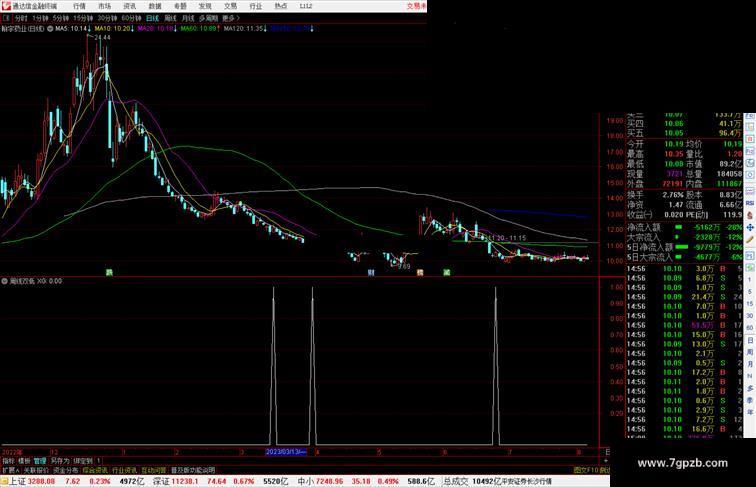
Task: Open the 行业资讯 tab
Action: pos(124,470)
